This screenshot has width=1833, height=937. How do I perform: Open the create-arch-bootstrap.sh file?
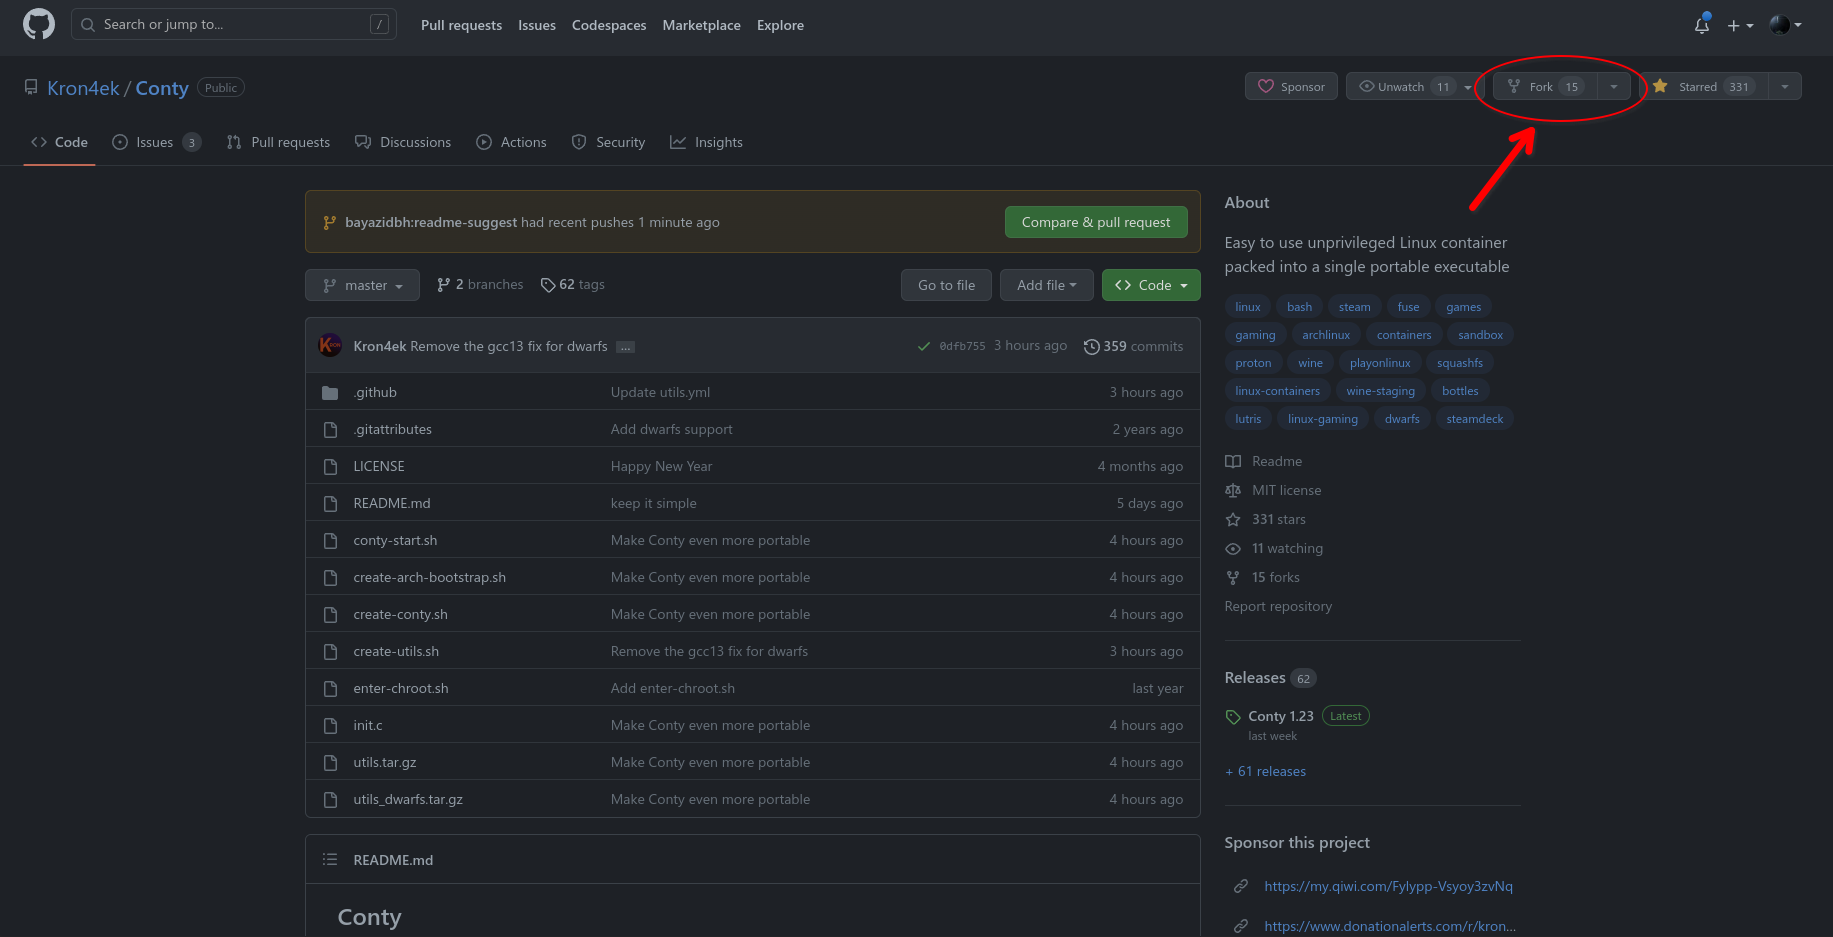point(429,577)
